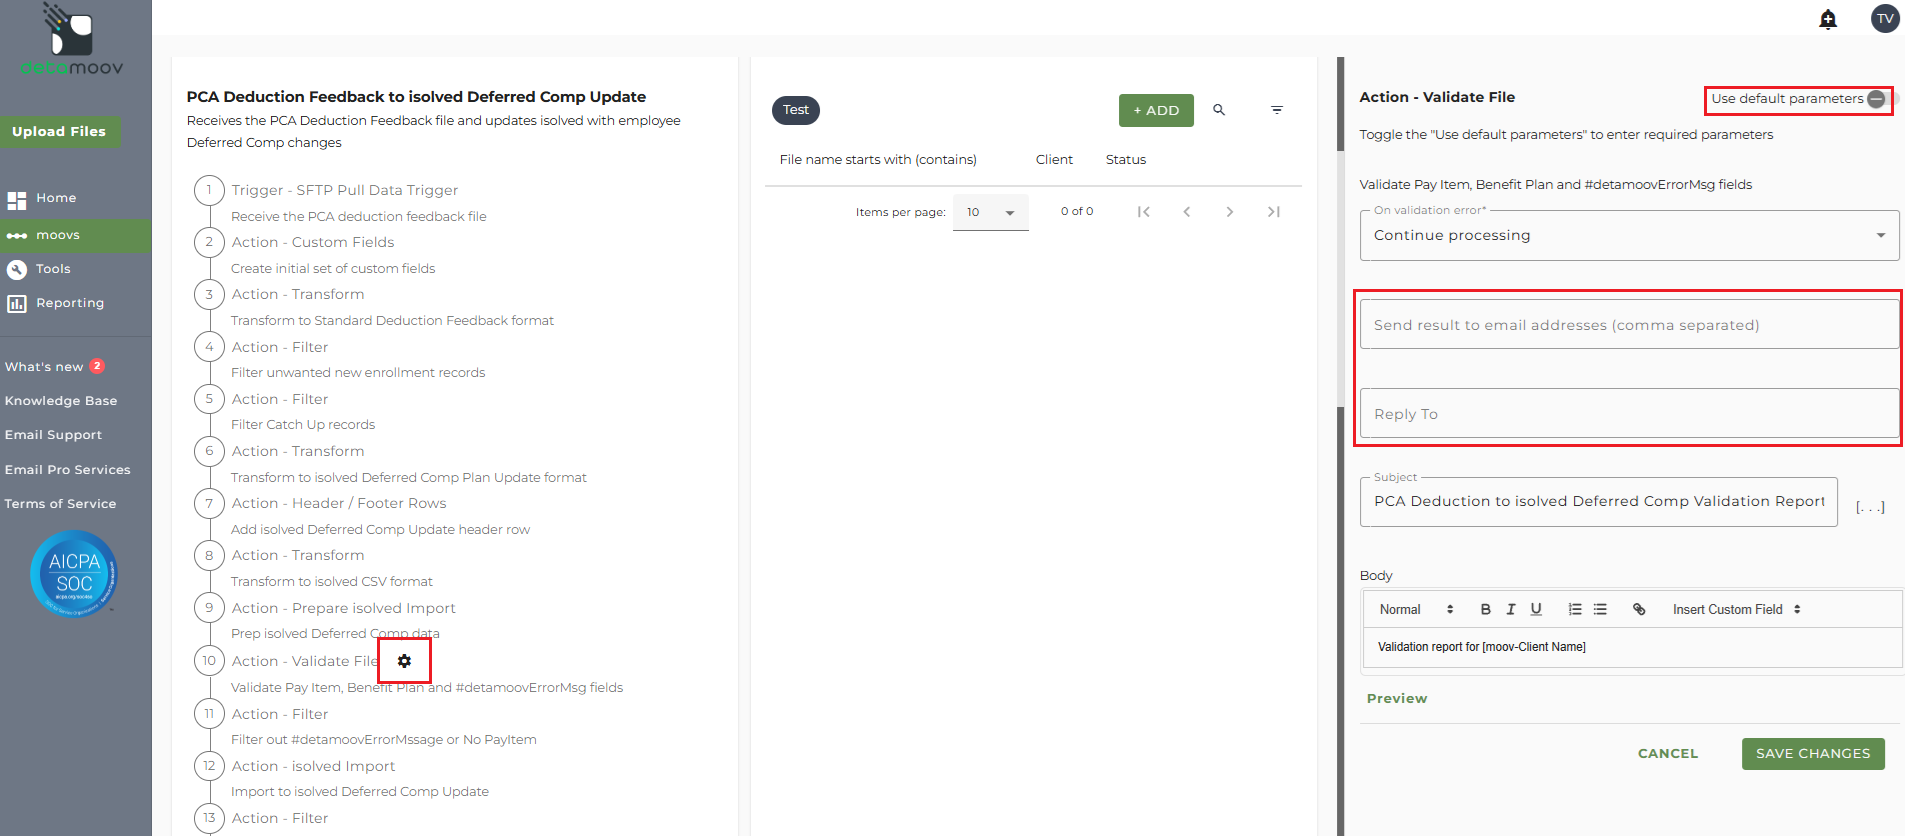Screen dimensions: 1905x836
Task: Insert numbered list in Body editor
Action: tap(1575, 609)
